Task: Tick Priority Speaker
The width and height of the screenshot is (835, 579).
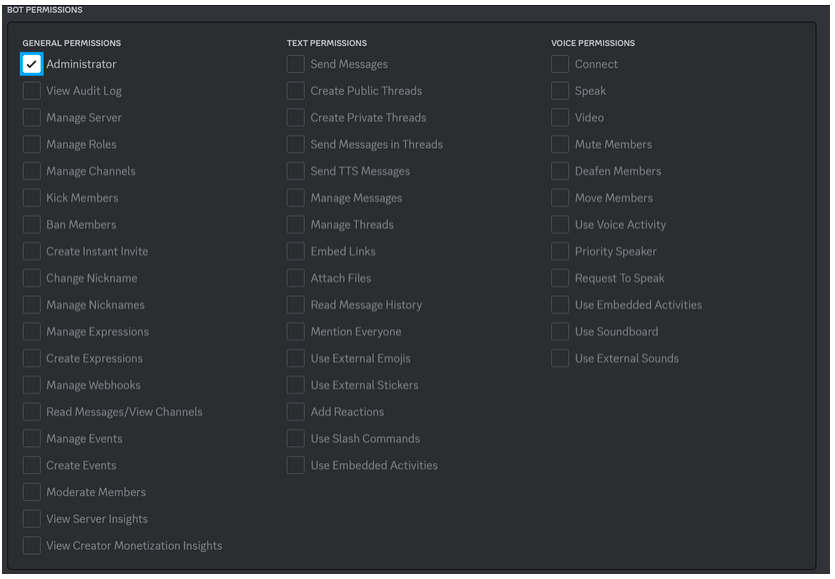Action: pos(560,251)
